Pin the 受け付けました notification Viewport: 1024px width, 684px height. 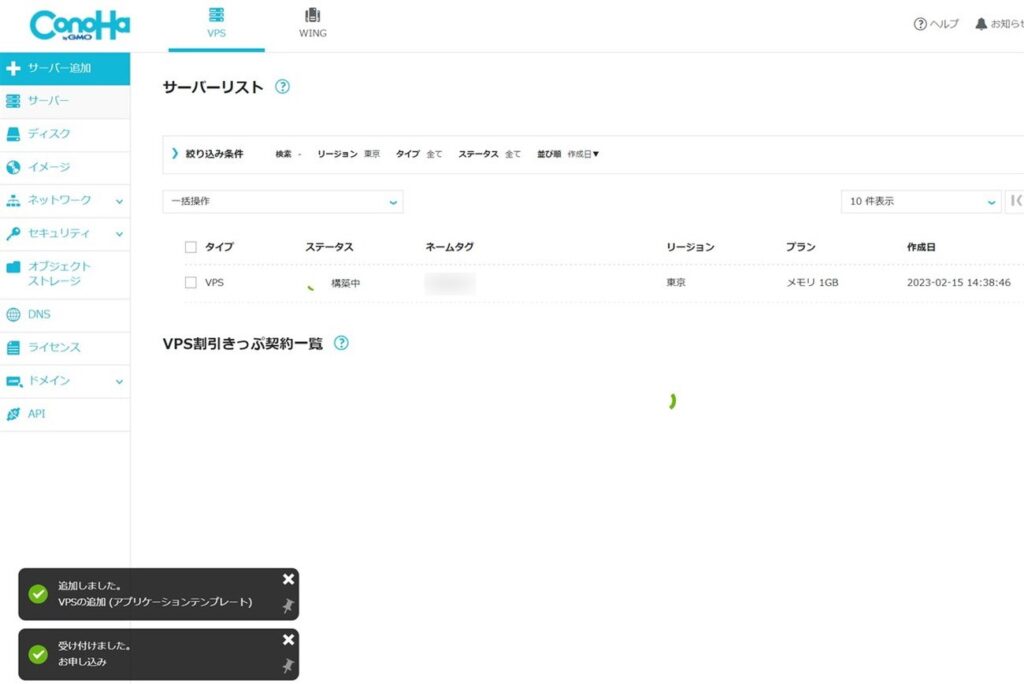(x=288, y=666)
